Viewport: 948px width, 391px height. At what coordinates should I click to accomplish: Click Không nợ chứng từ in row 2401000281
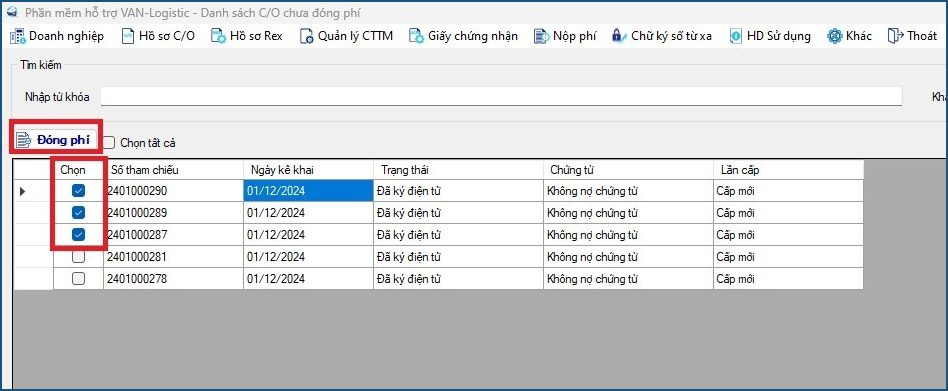tap(593, 257)
